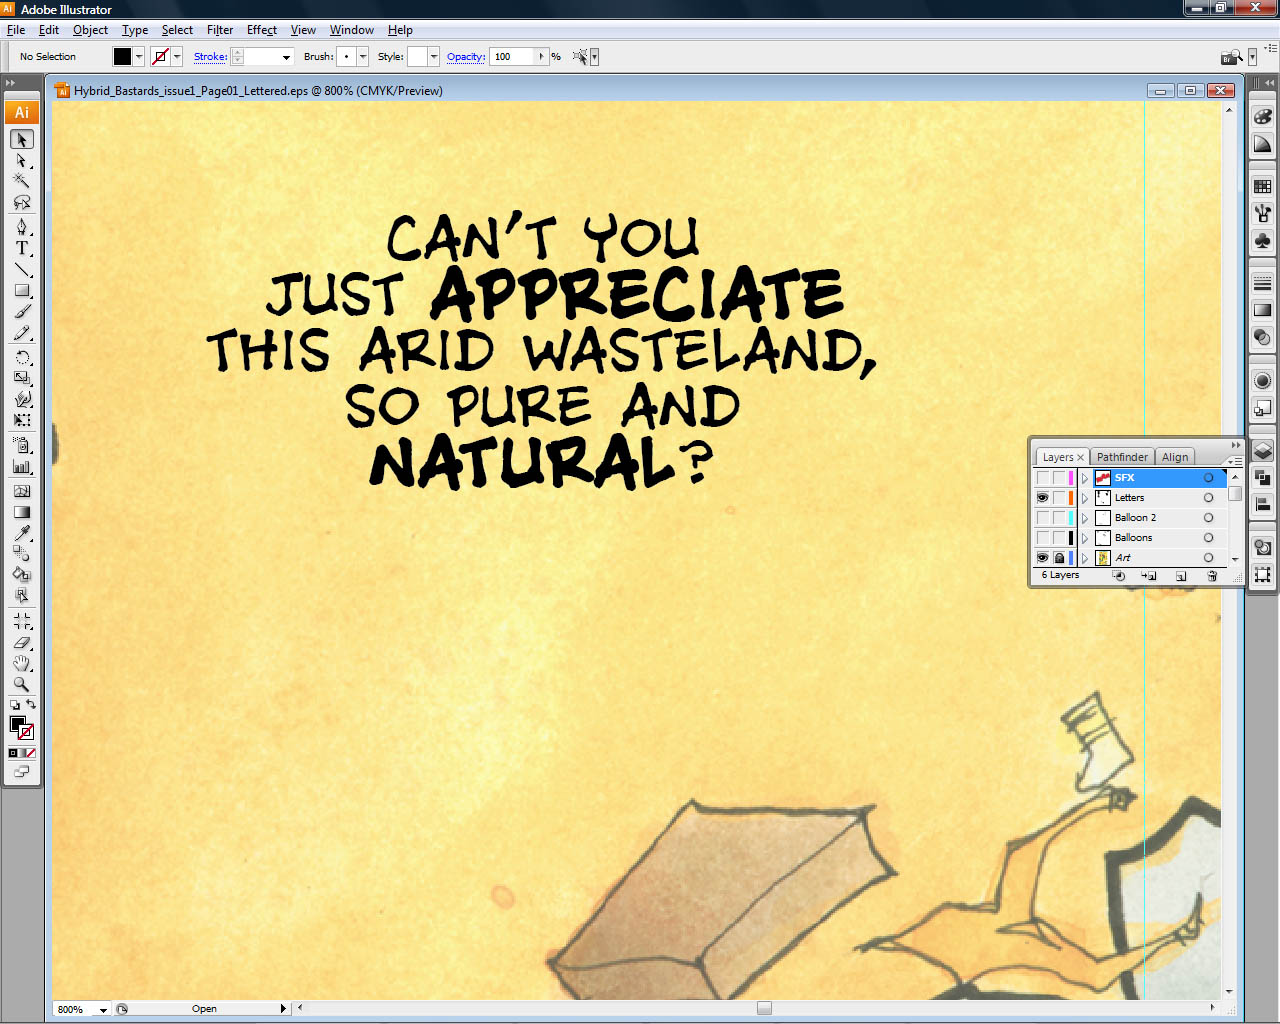The width and height of the screenshot is (1280, 1024).
Task: Click the Opacity value field
Action: (513, 57)
